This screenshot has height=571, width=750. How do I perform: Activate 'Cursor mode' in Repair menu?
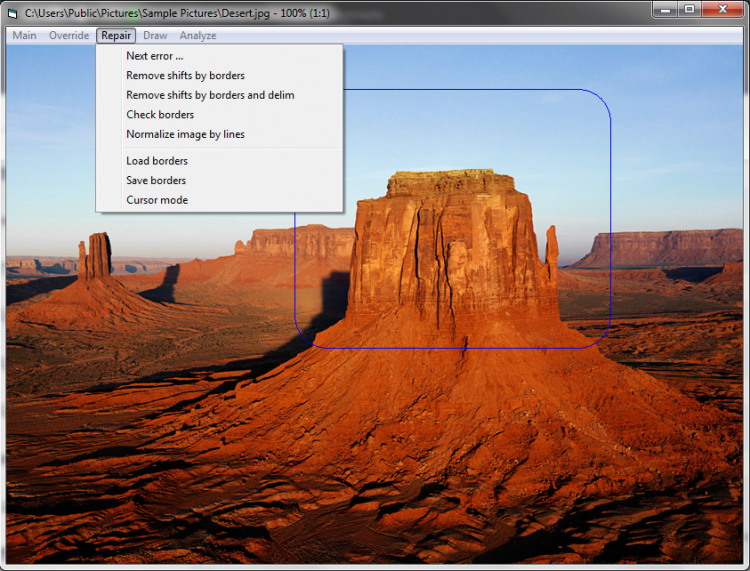tap(220, 200)
